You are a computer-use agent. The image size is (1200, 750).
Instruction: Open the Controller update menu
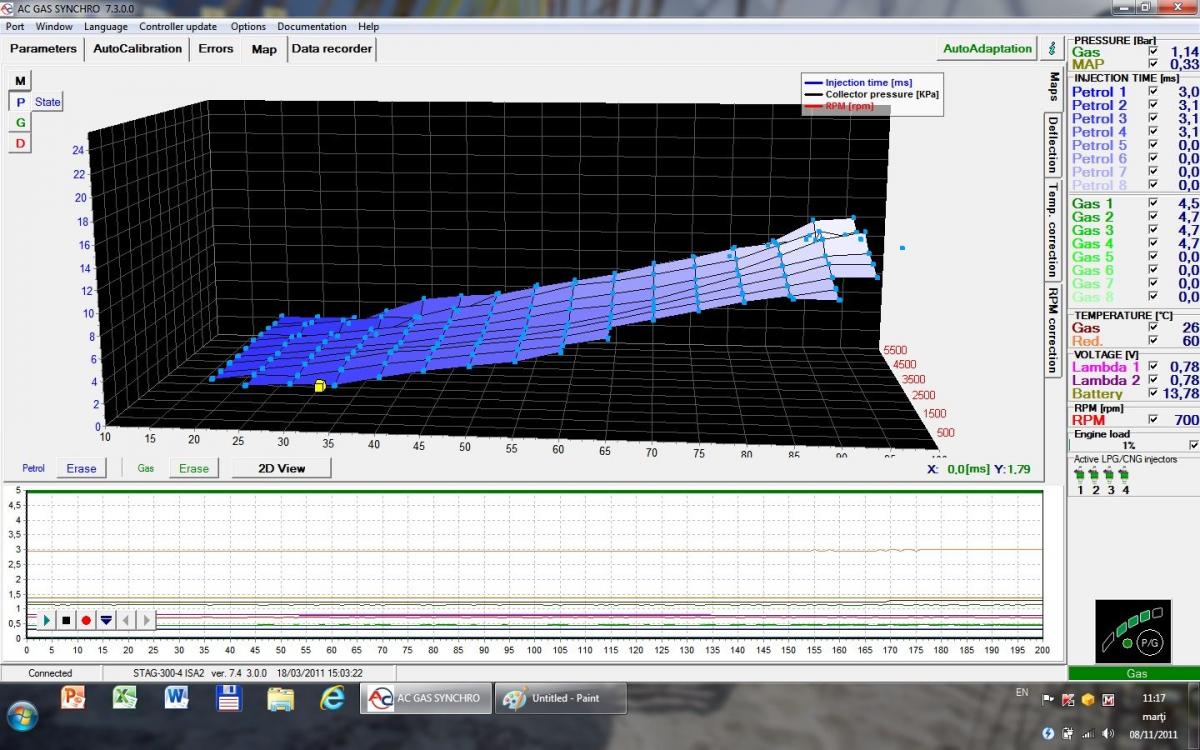(x=178, y=26)
